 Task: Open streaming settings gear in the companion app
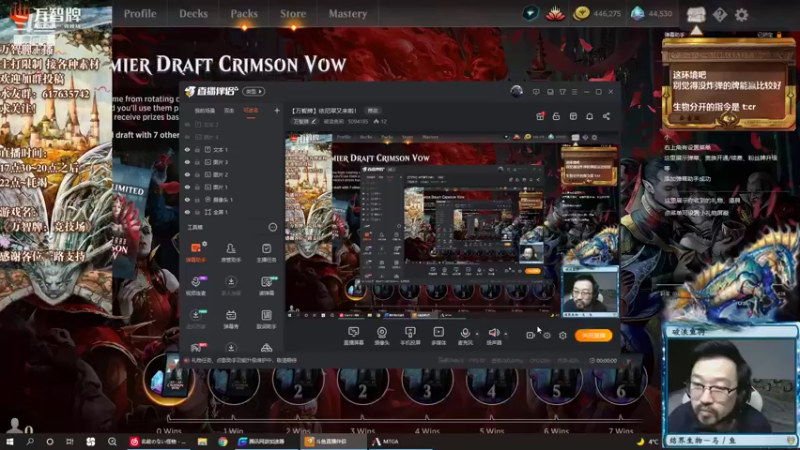(563, 335)
